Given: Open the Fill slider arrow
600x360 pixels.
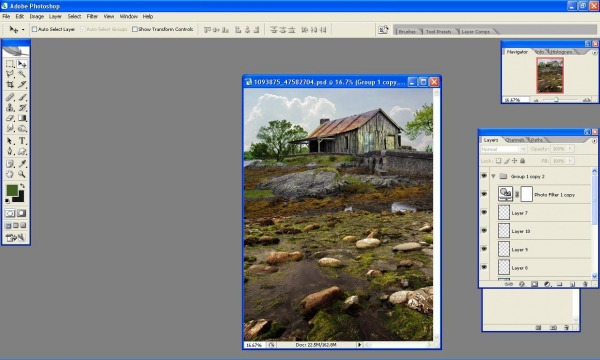Looking at the screenshot, I should [x=570, y=161].
